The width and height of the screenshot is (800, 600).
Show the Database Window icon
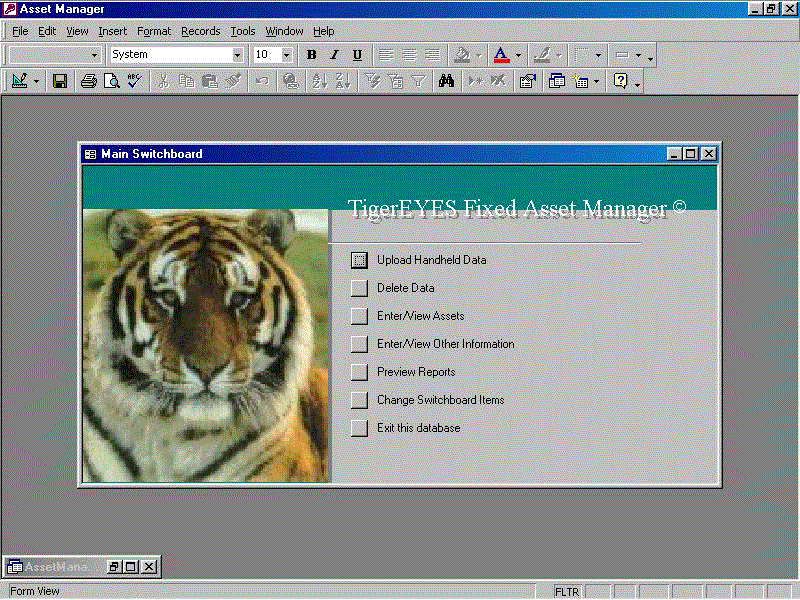(557, 81)
